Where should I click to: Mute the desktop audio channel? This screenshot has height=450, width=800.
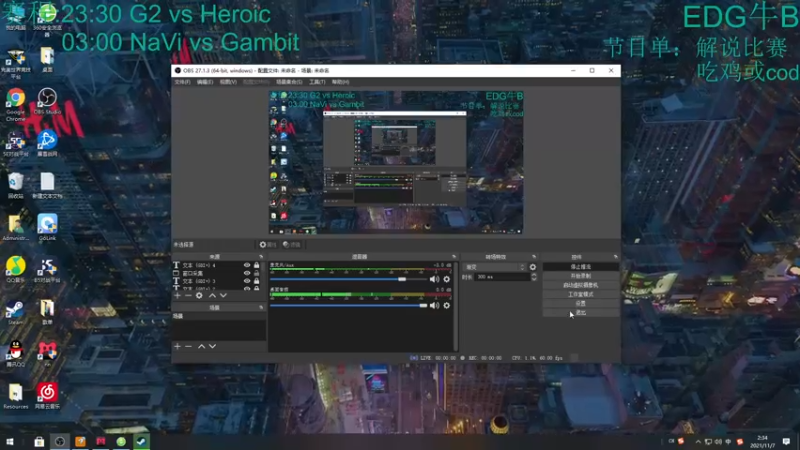pos(434,305)
